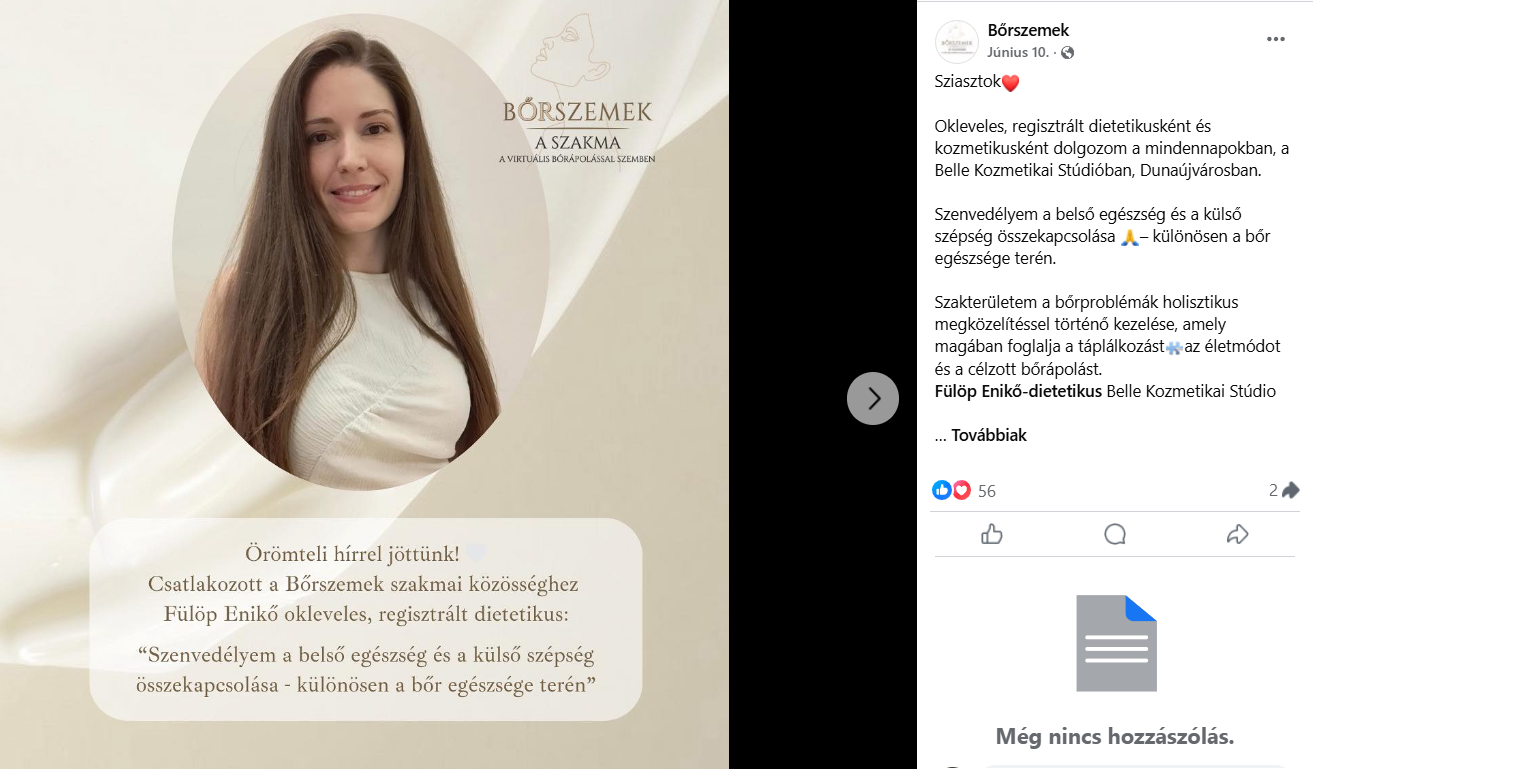
Task: Click the gray document placeholder icon
Action: click(1116, 643)
